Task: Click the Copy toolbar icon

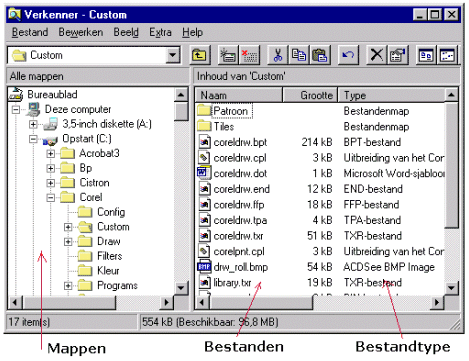Action: point(299,55)
